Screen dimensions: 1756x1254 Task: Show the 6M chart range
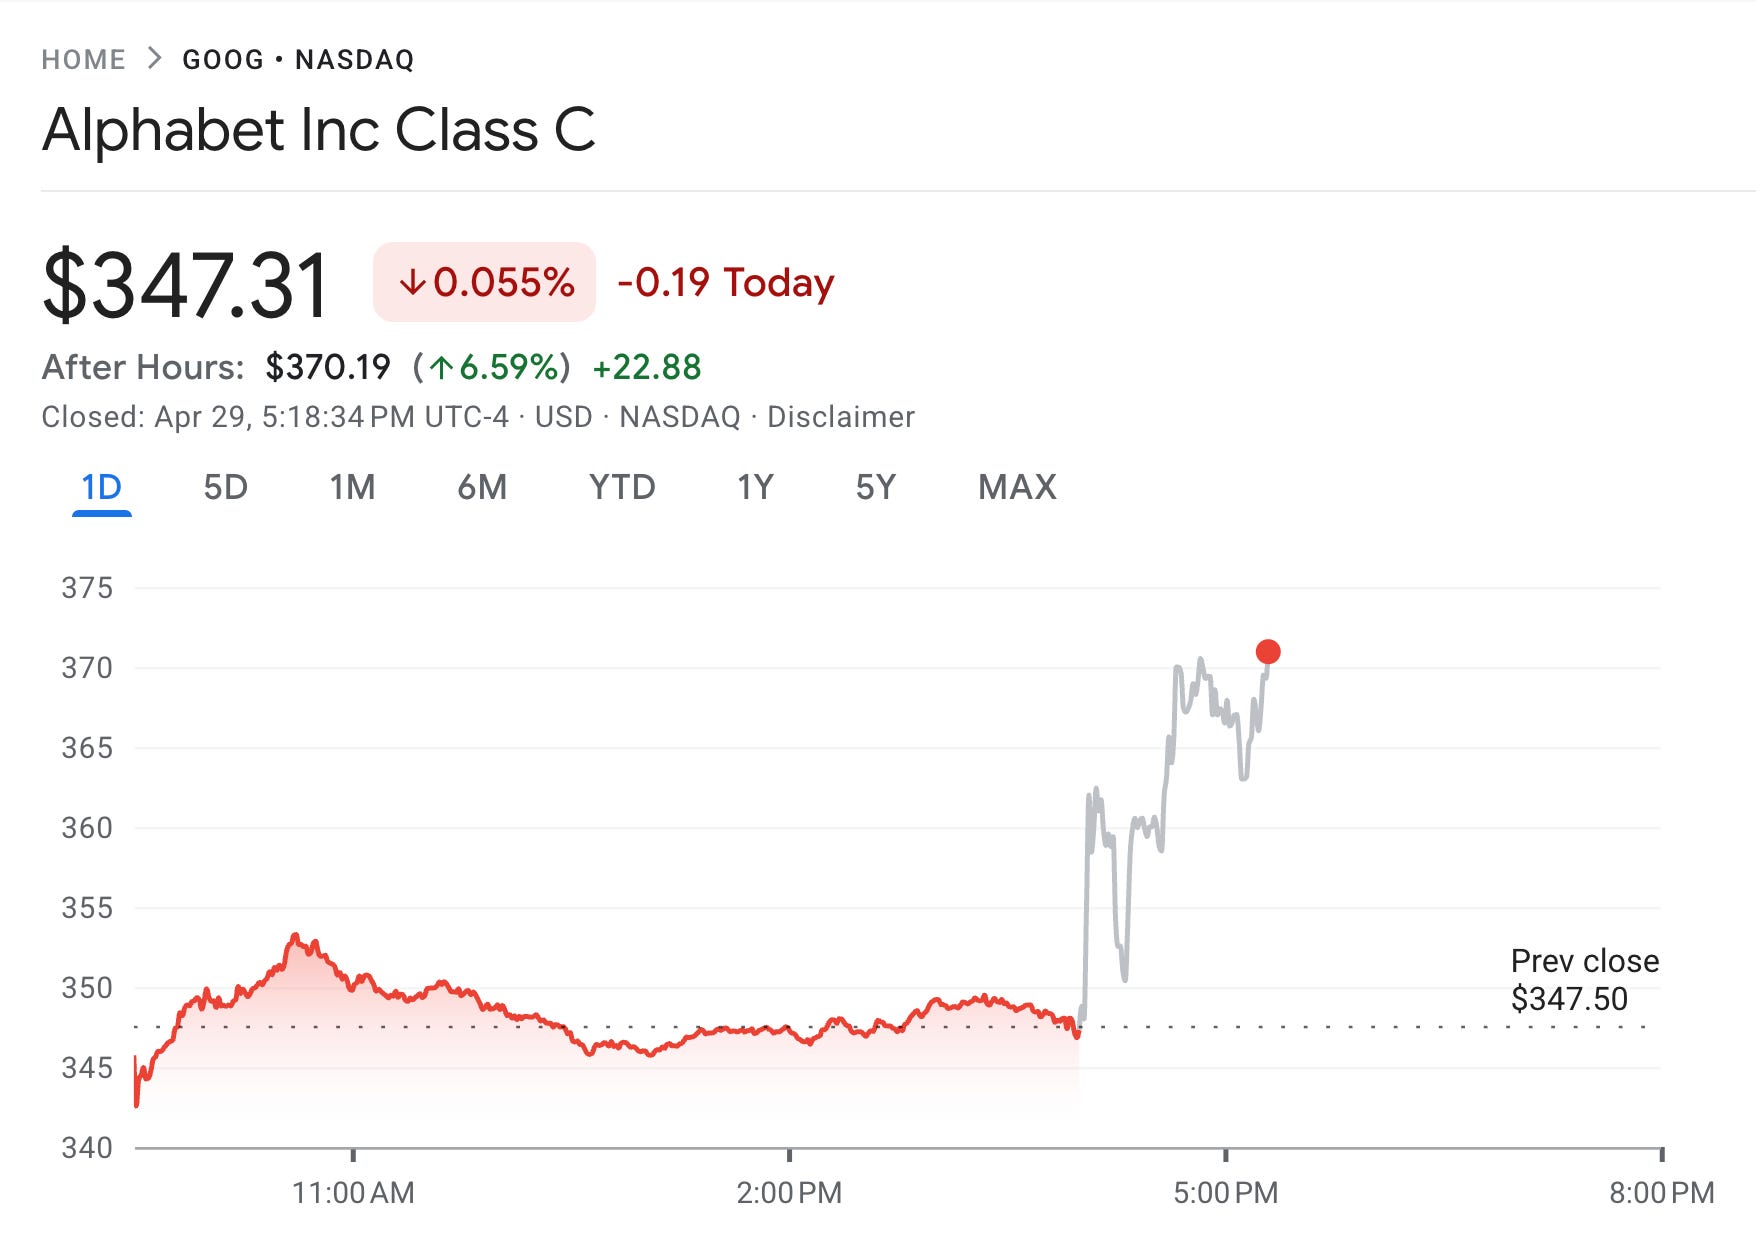pyautogui.click(x=482, y=488)
